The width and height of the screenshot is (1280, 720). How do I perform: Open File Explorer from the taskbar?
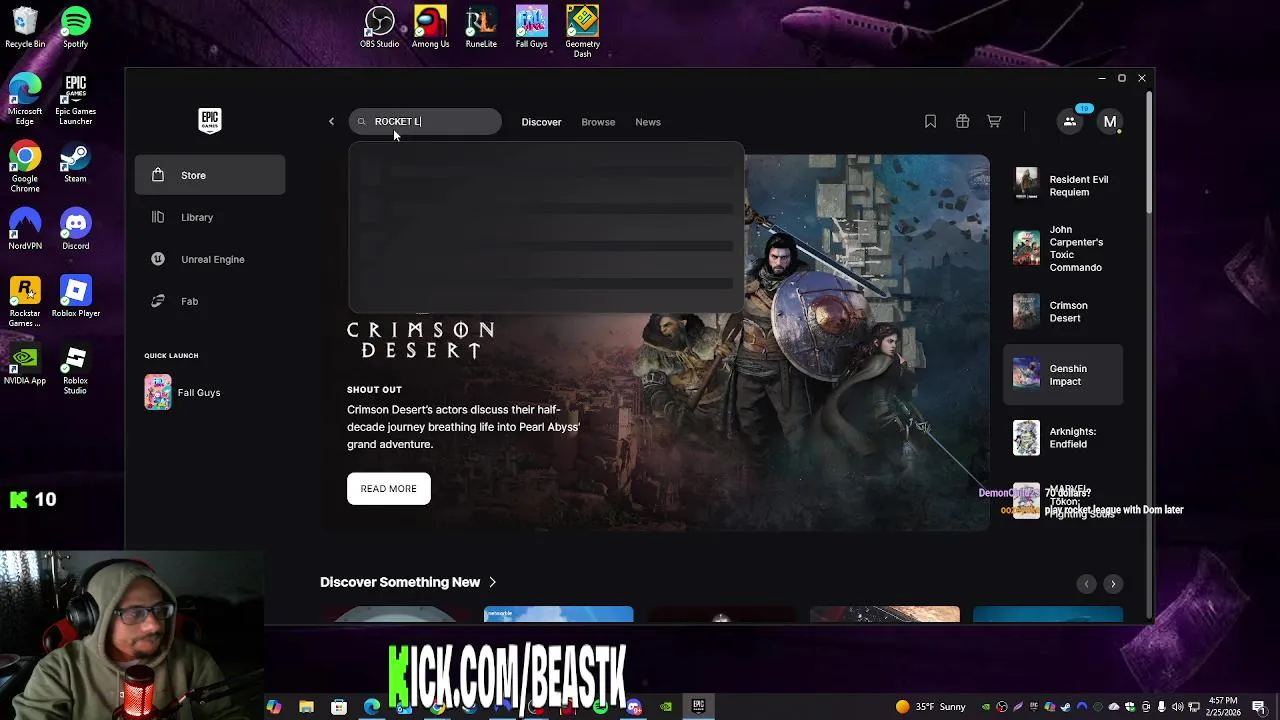point(306,707)
